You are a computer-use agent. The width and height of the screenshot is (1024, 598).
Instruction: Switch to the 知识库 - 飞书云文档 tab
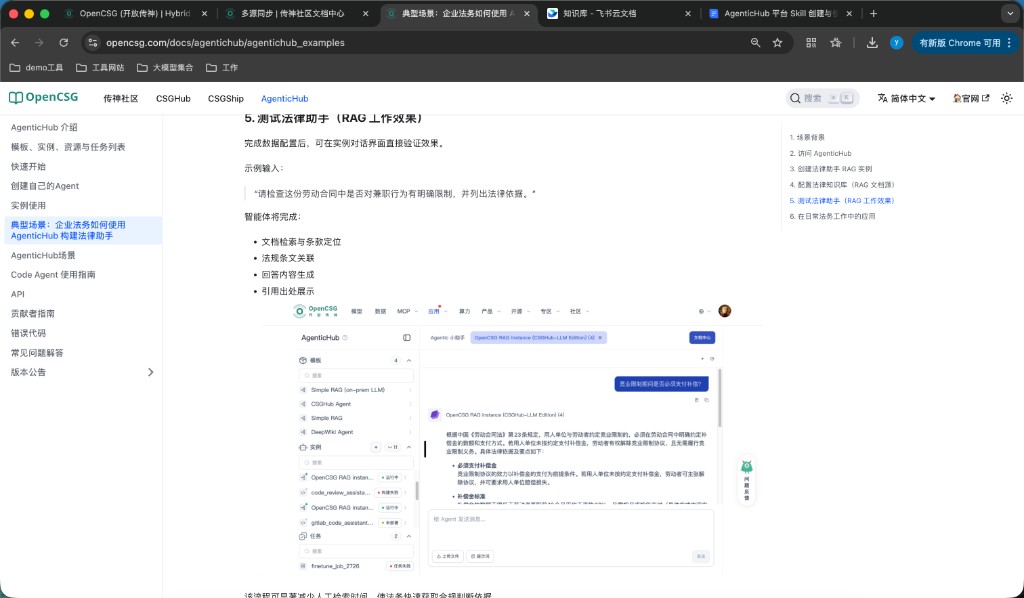[x=600, y=14]
